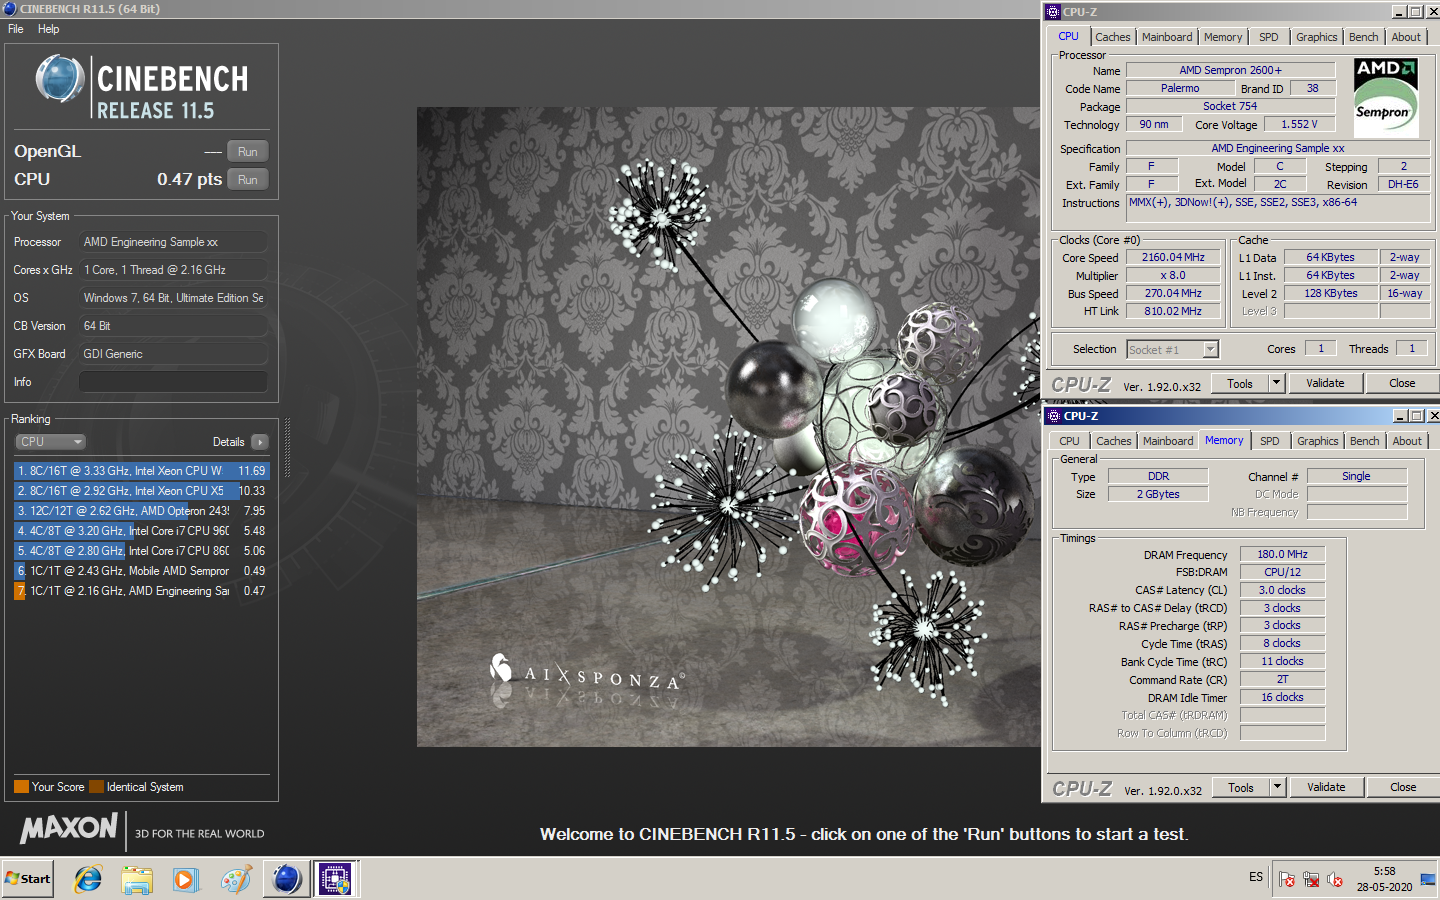Click the MAXON logo
Viewport: 1440px width, 900px height.
[69, 828]
